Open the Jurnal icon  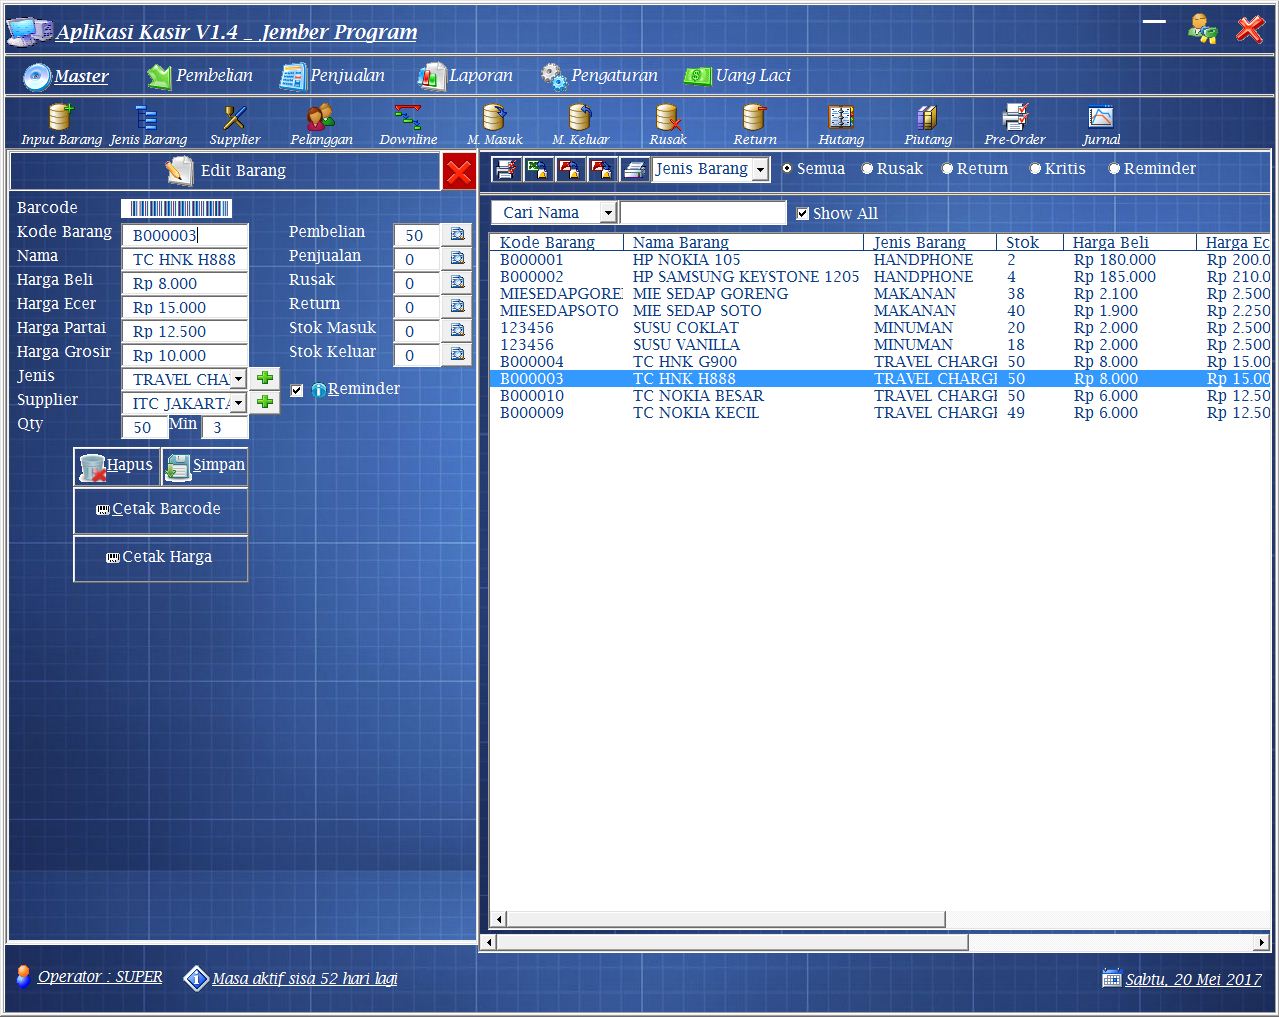[x=1101, y=125]
